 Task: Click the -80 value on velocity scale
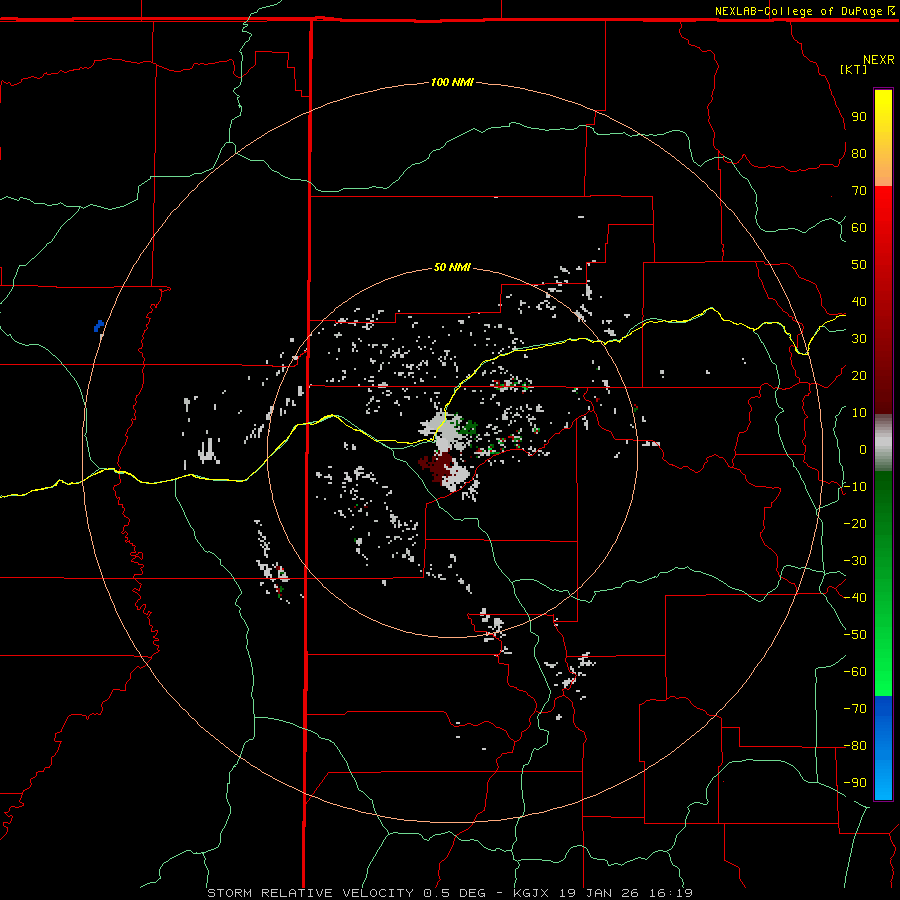(855, 746)
